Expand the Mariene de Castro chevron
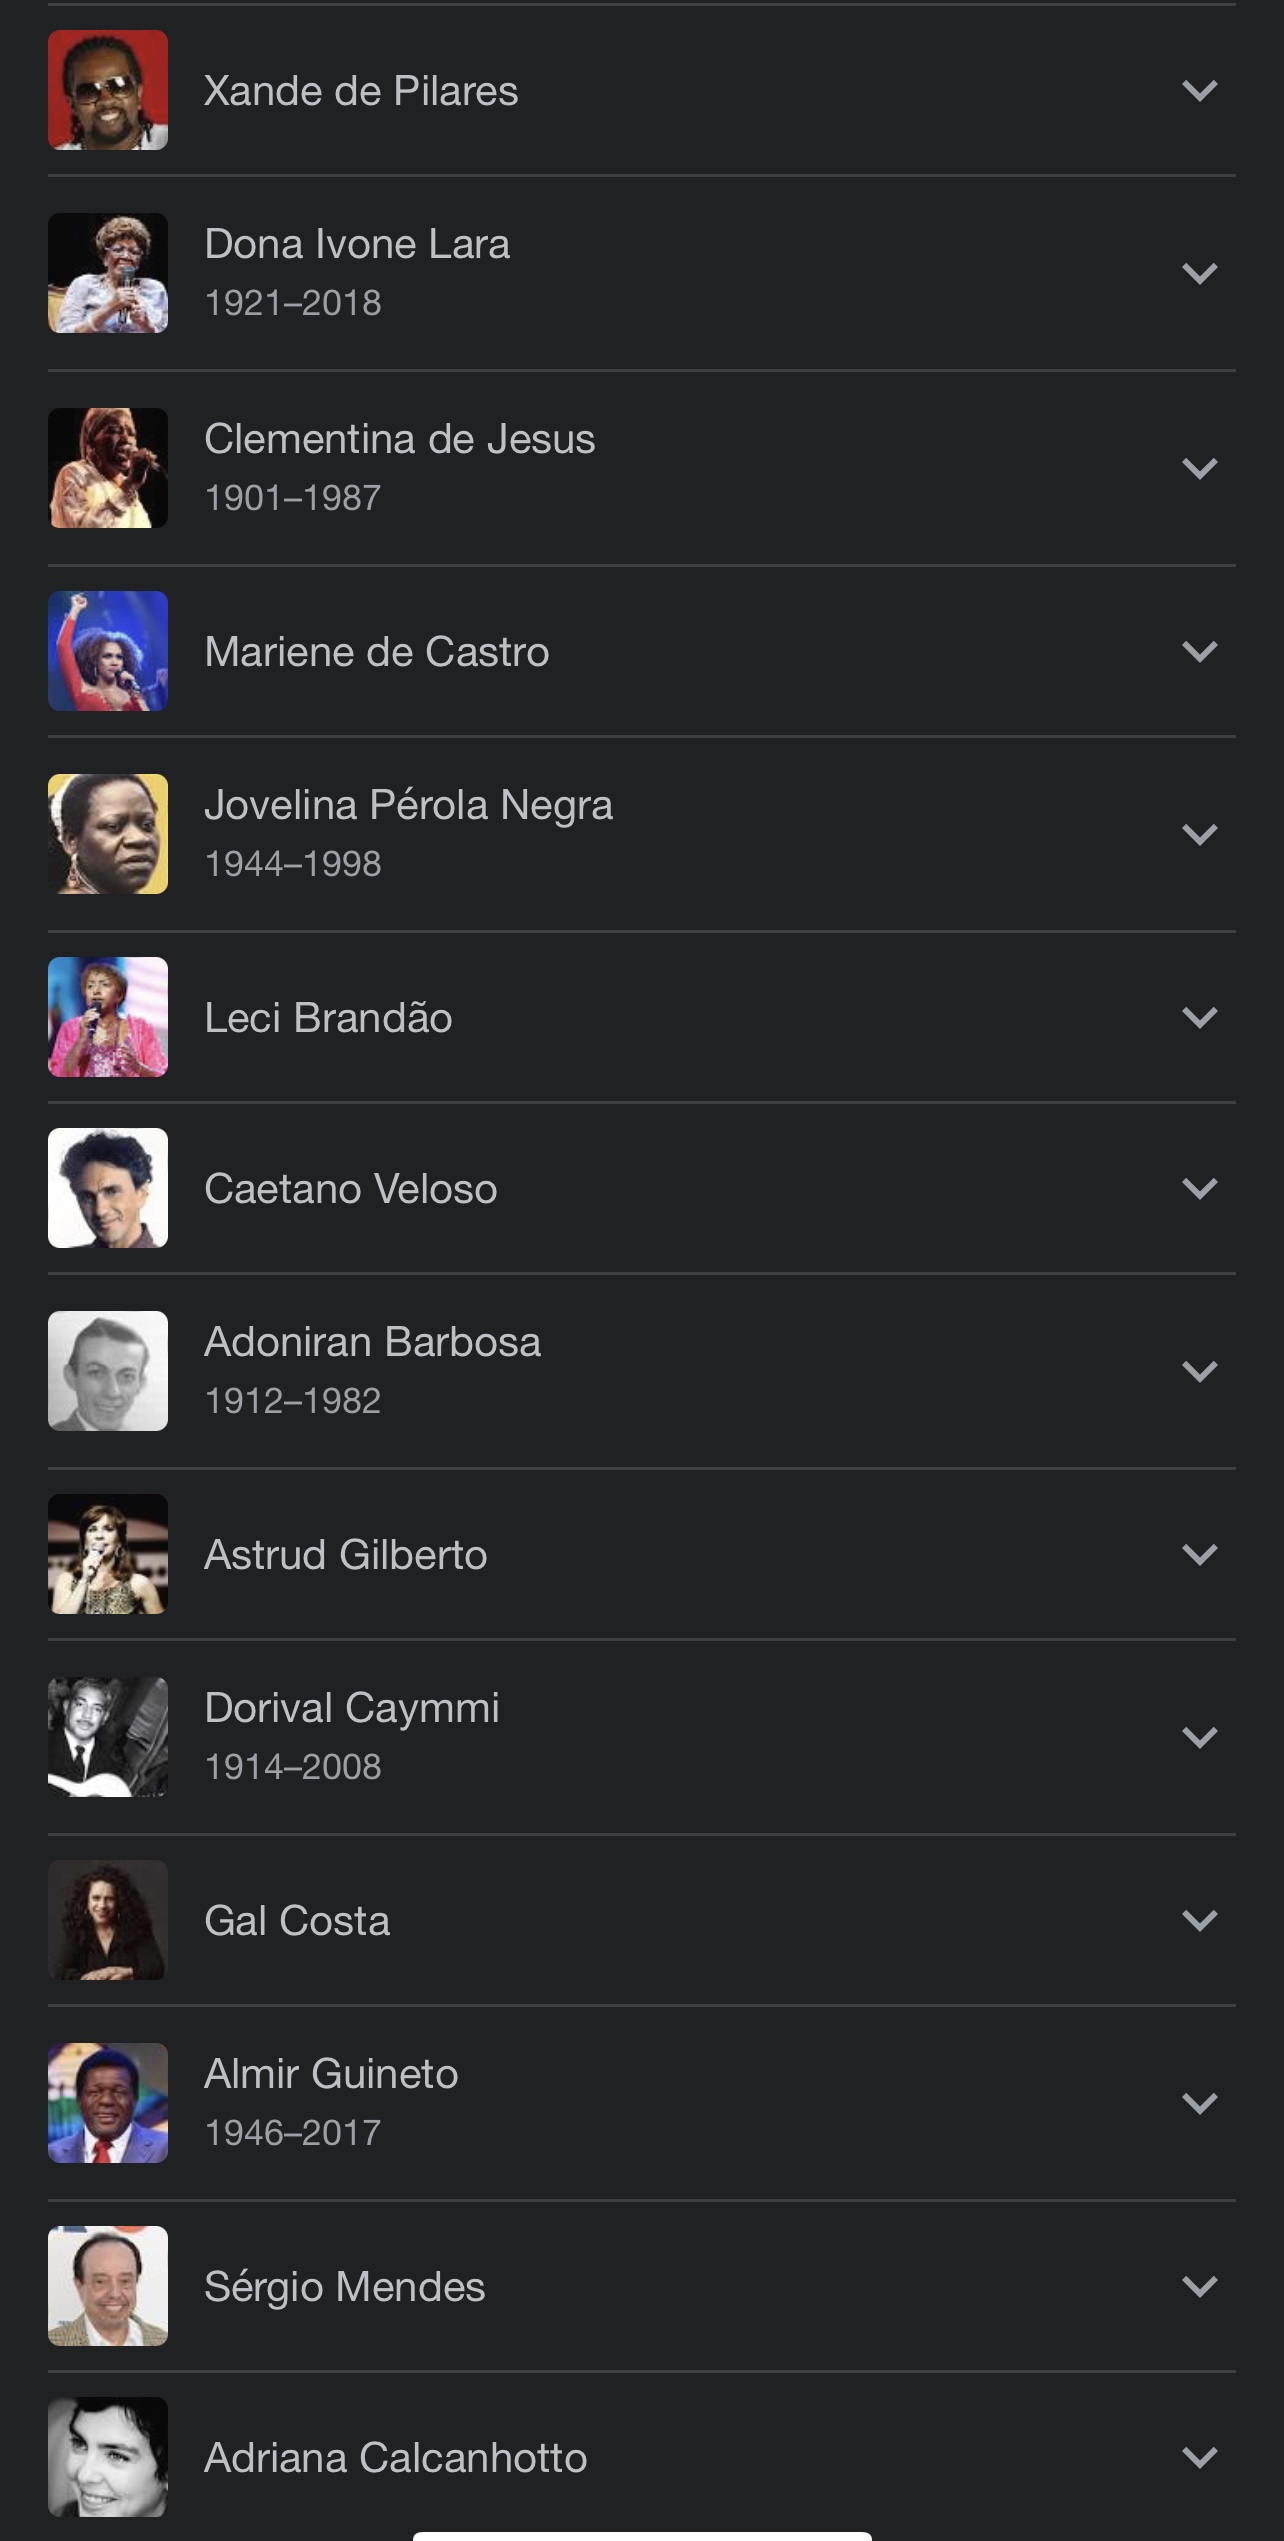The image size is (1284, 2541). pos(1199,652)
